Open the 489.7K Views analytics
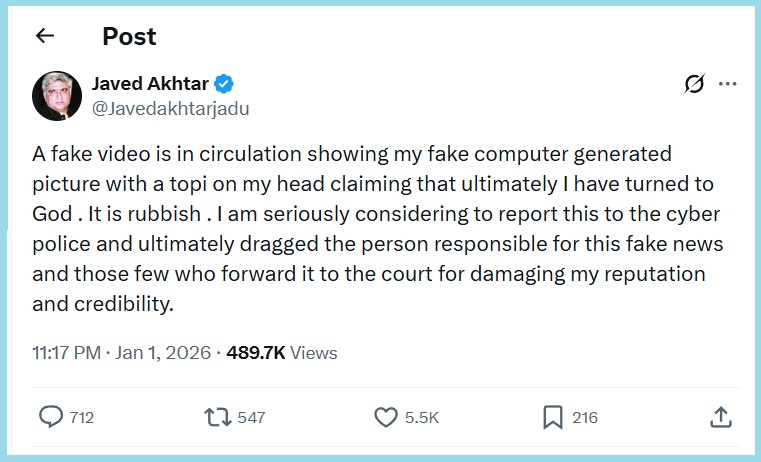Image resolution: width=761 pixels, height=462 pixels. [x=282, y=353]
